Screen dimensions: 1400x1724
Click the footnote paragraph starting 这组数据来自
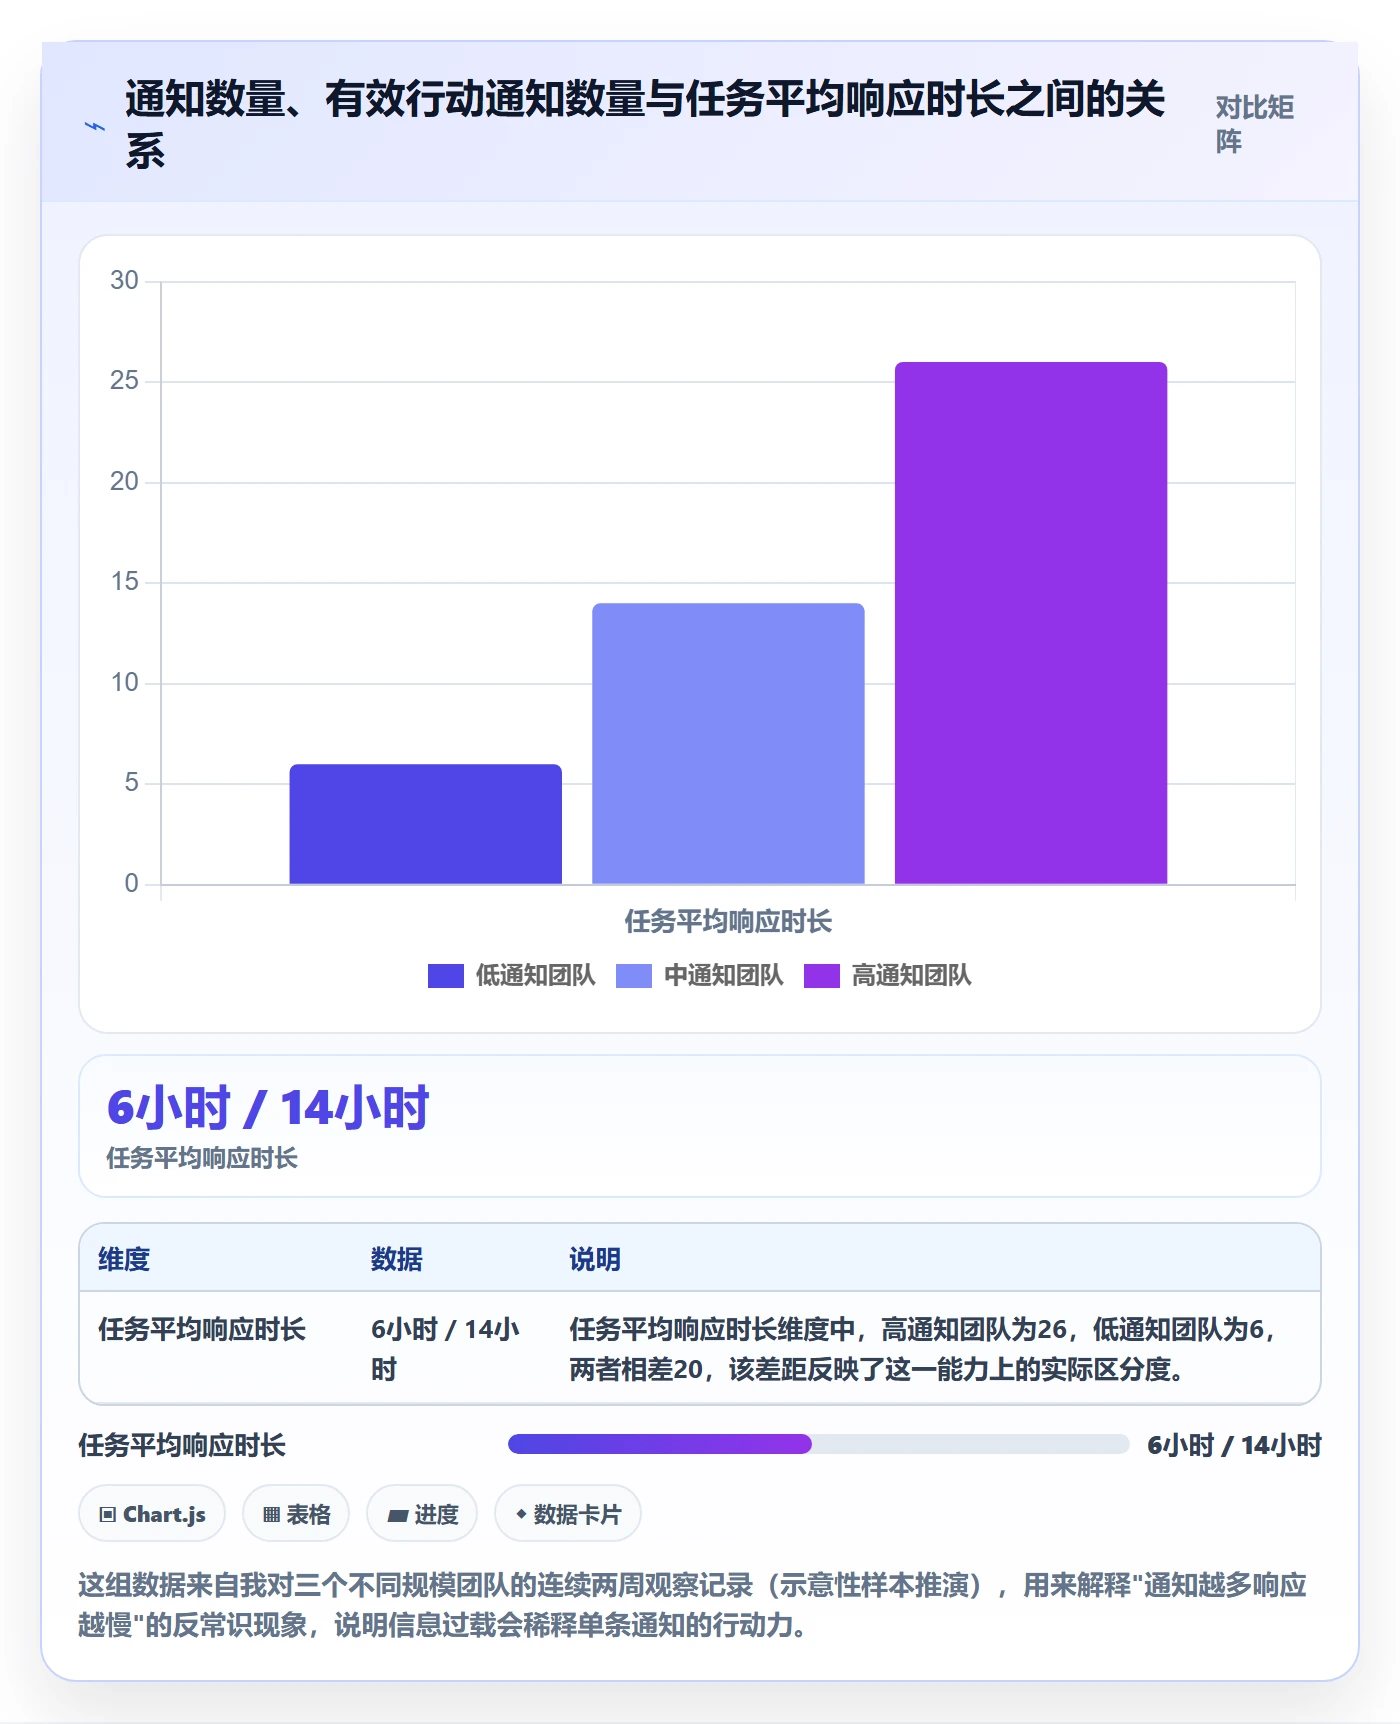click(x=693, y=1605)
